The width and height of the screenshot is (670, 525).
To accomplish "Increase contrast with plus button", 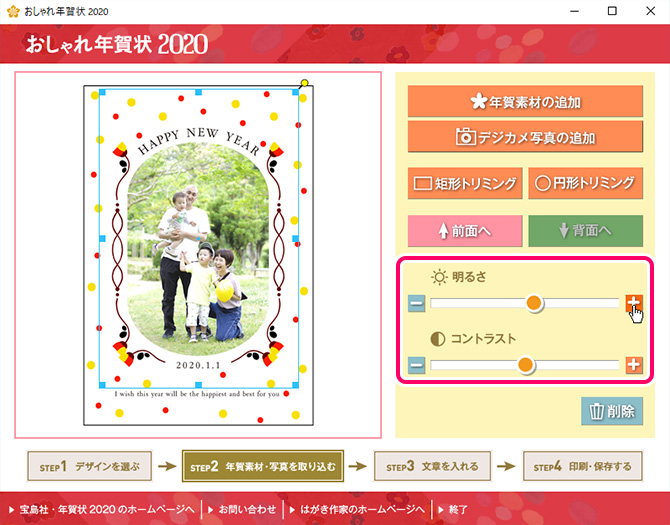I will coord(634,365).
